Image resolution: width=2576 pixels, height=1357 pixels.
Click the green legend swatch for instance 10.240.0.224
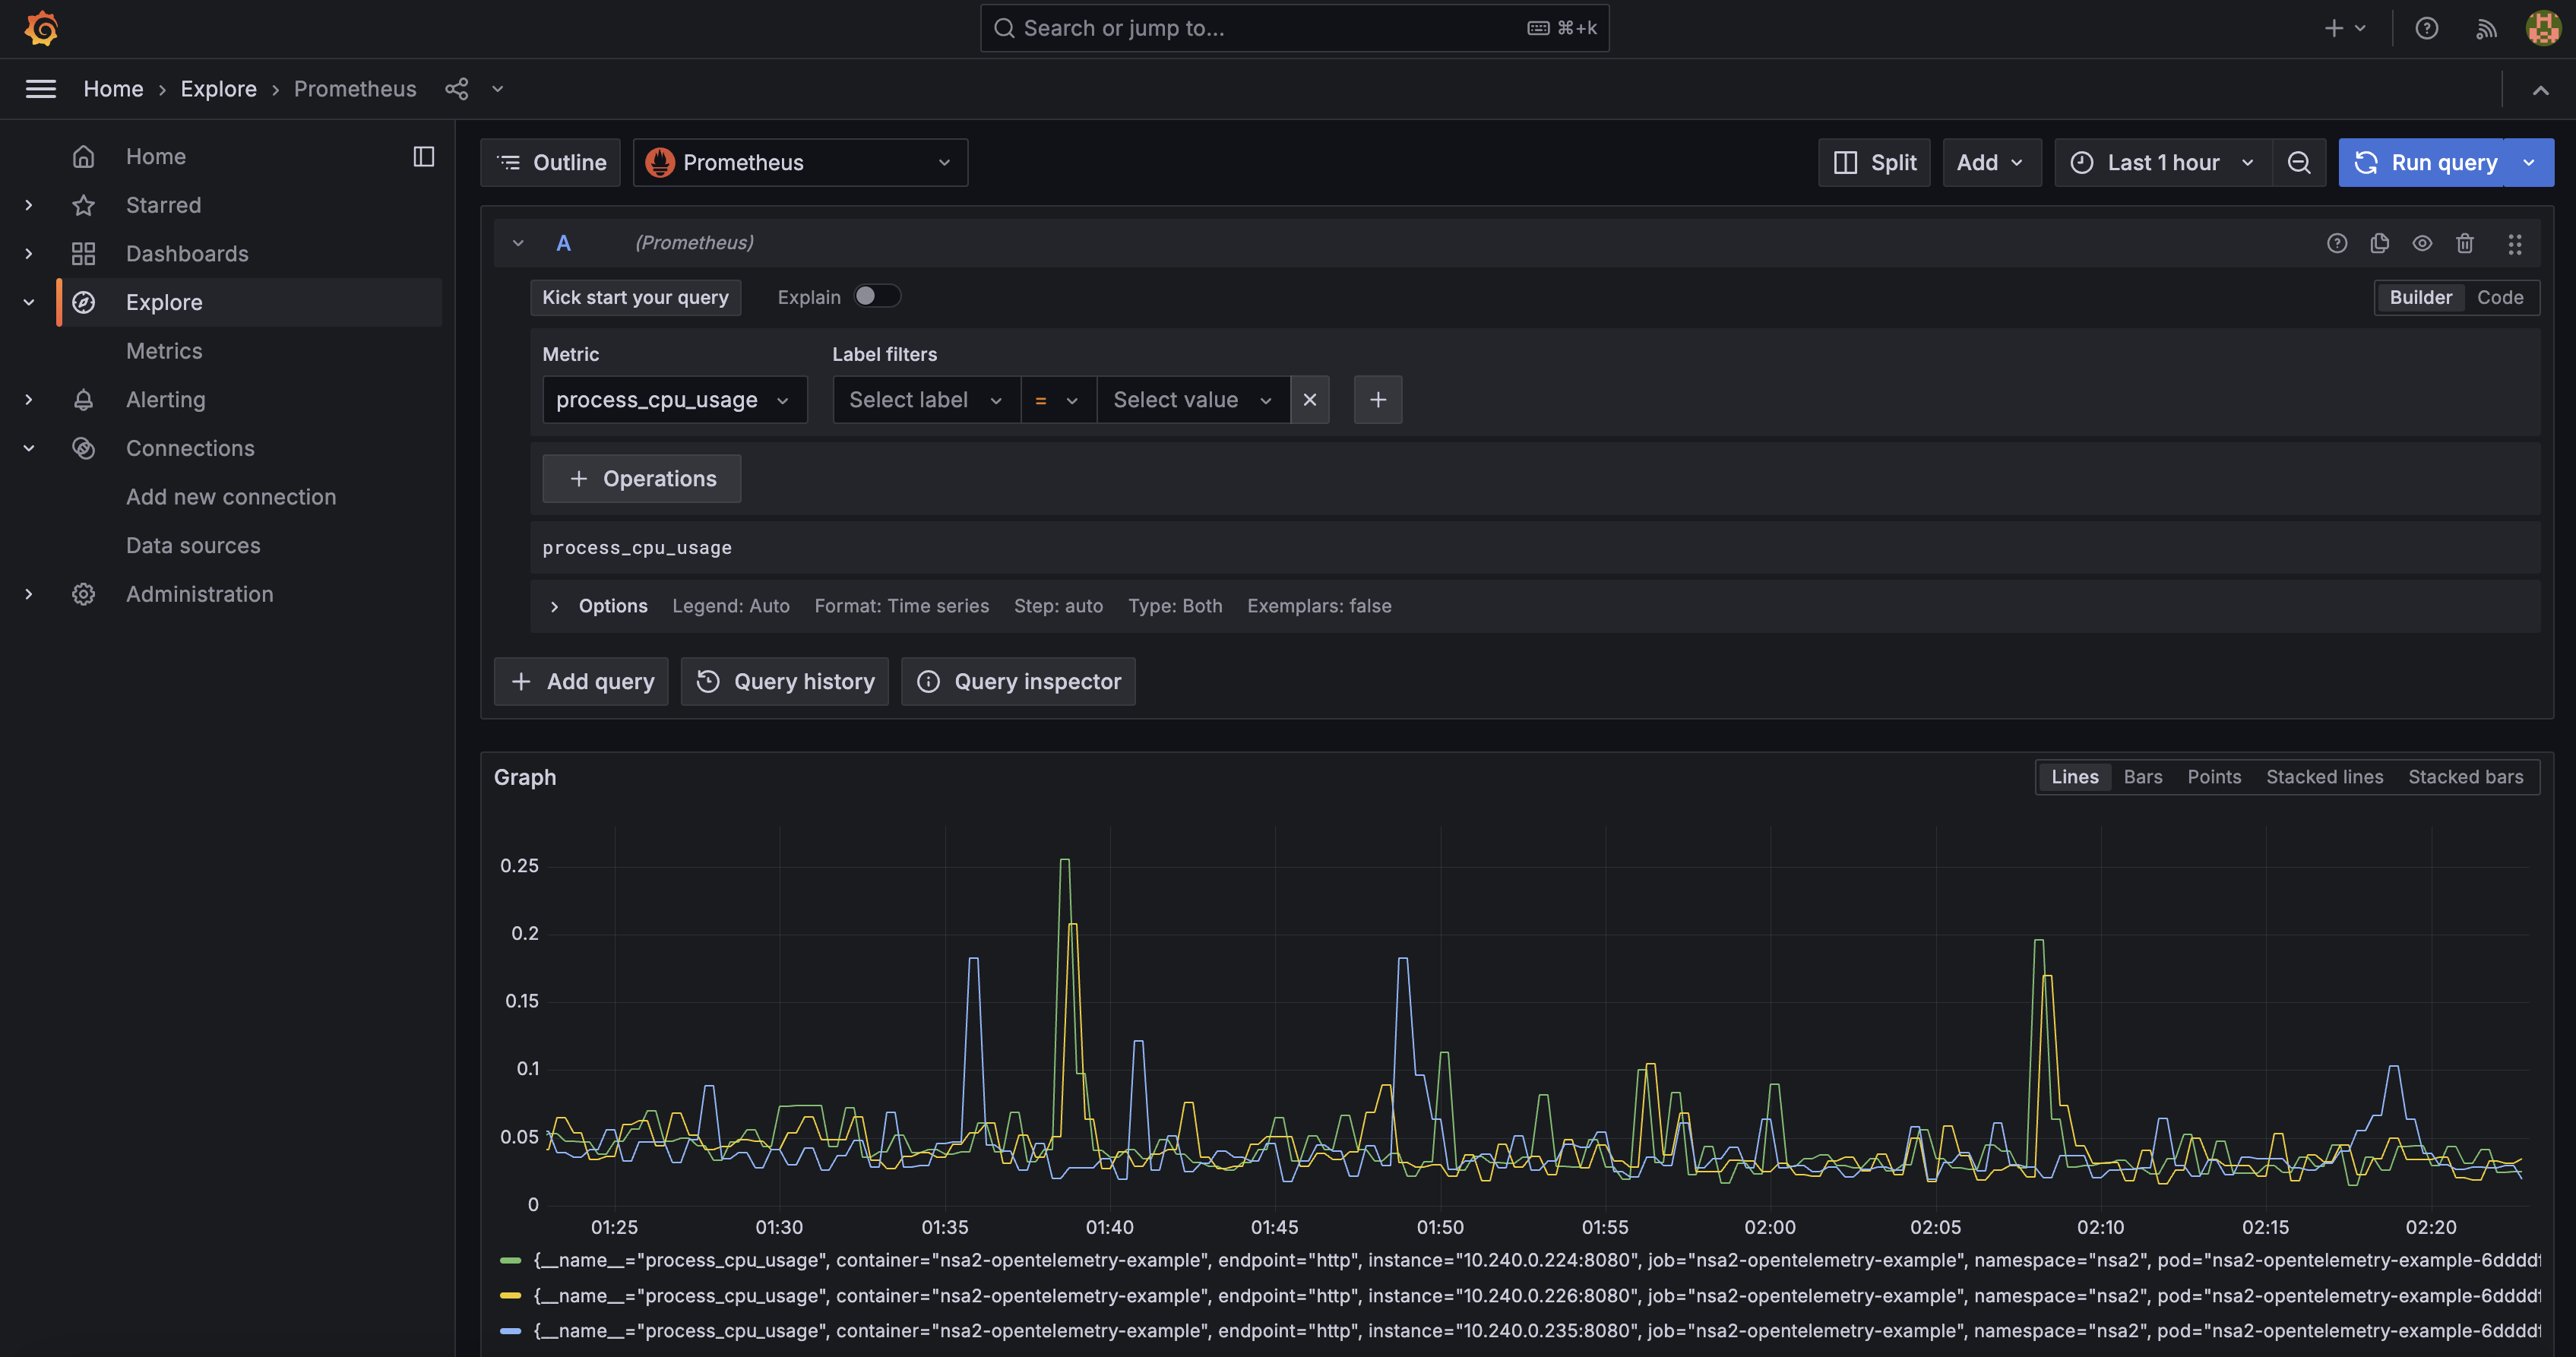510,1260
